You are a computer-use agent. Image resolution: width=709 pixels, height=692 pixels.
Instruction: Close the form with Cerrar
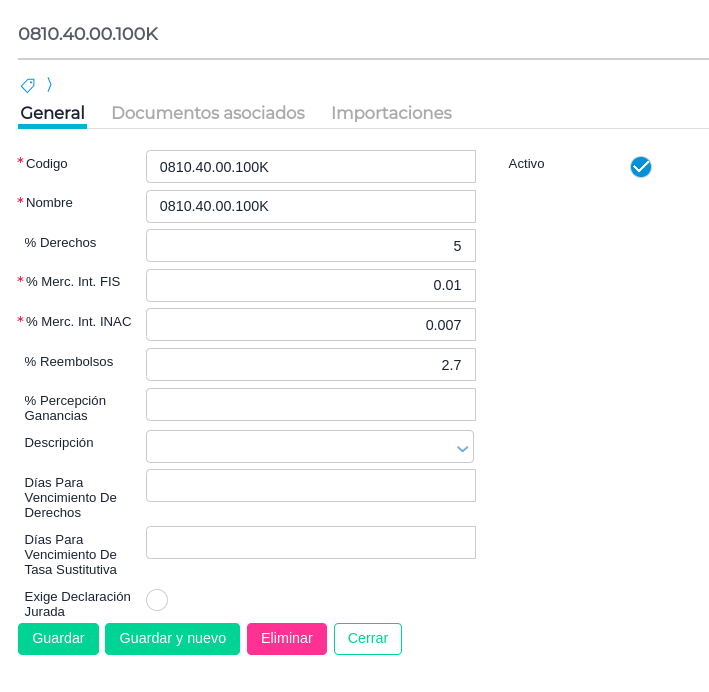click(368, 639)
